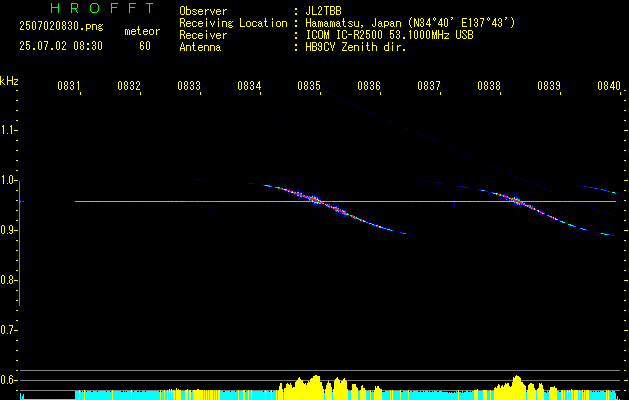Screen dimensions: 629x400
Task: Click the 1.0 kHz axis label
Action: [x=8, y=180]
